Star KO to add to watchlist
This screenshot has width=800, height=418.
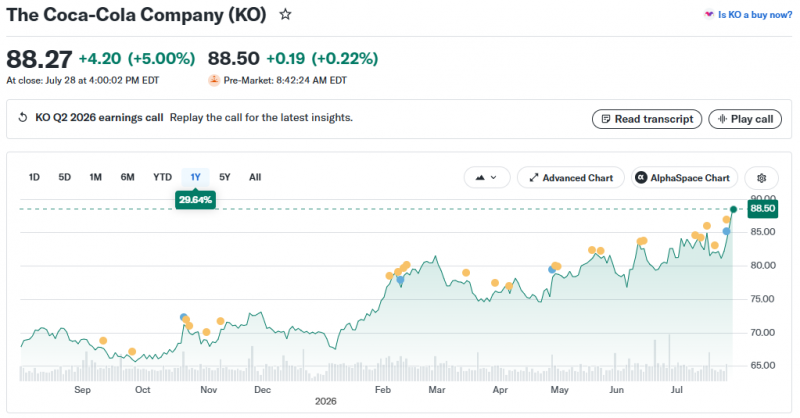[x=285, y=15]
